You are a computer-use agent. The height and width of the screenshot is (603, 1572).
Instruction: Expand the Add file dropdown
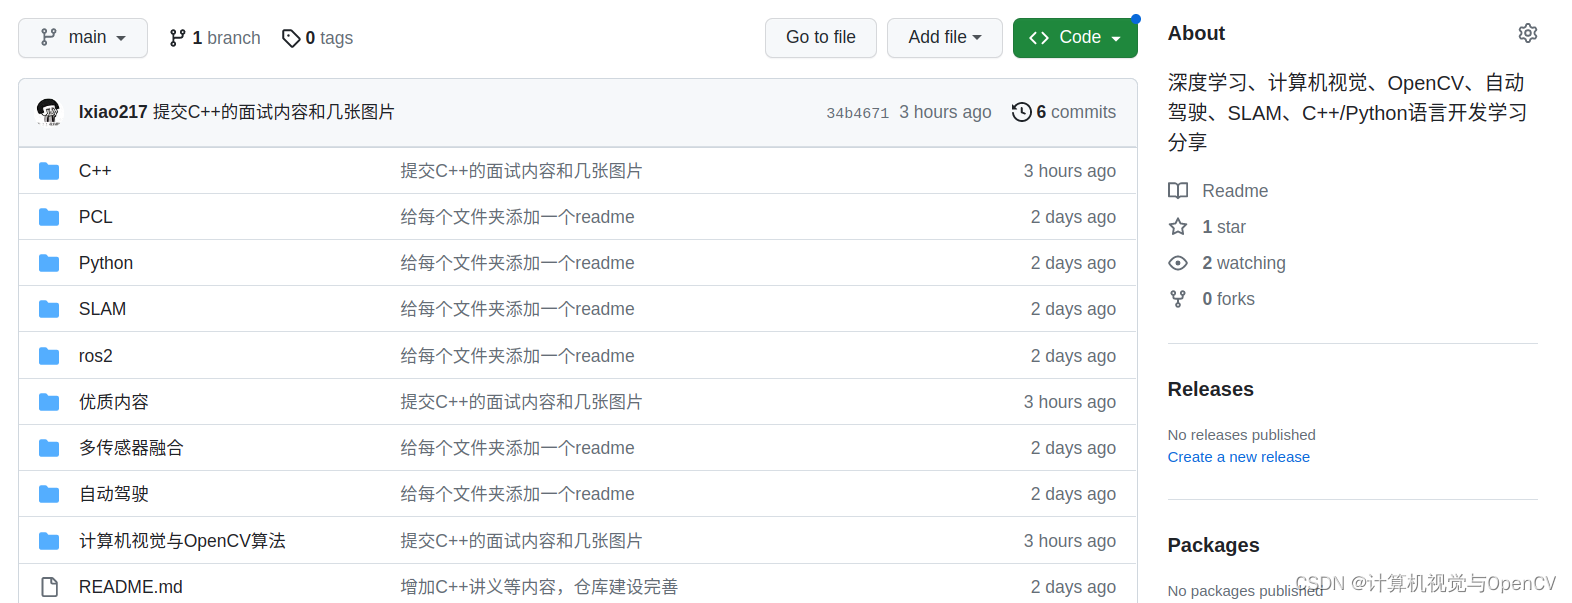pyautogui.click(x=945, y=38)
